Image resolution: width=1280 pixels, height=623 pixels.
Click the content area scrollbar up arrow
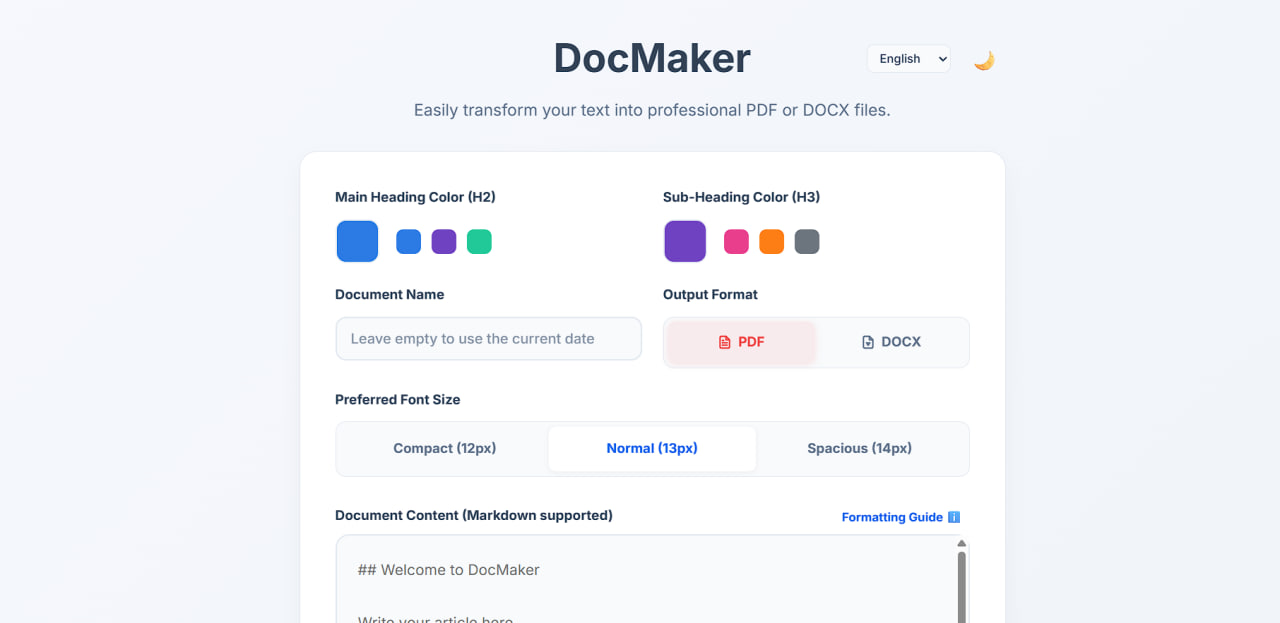[962, 544]
